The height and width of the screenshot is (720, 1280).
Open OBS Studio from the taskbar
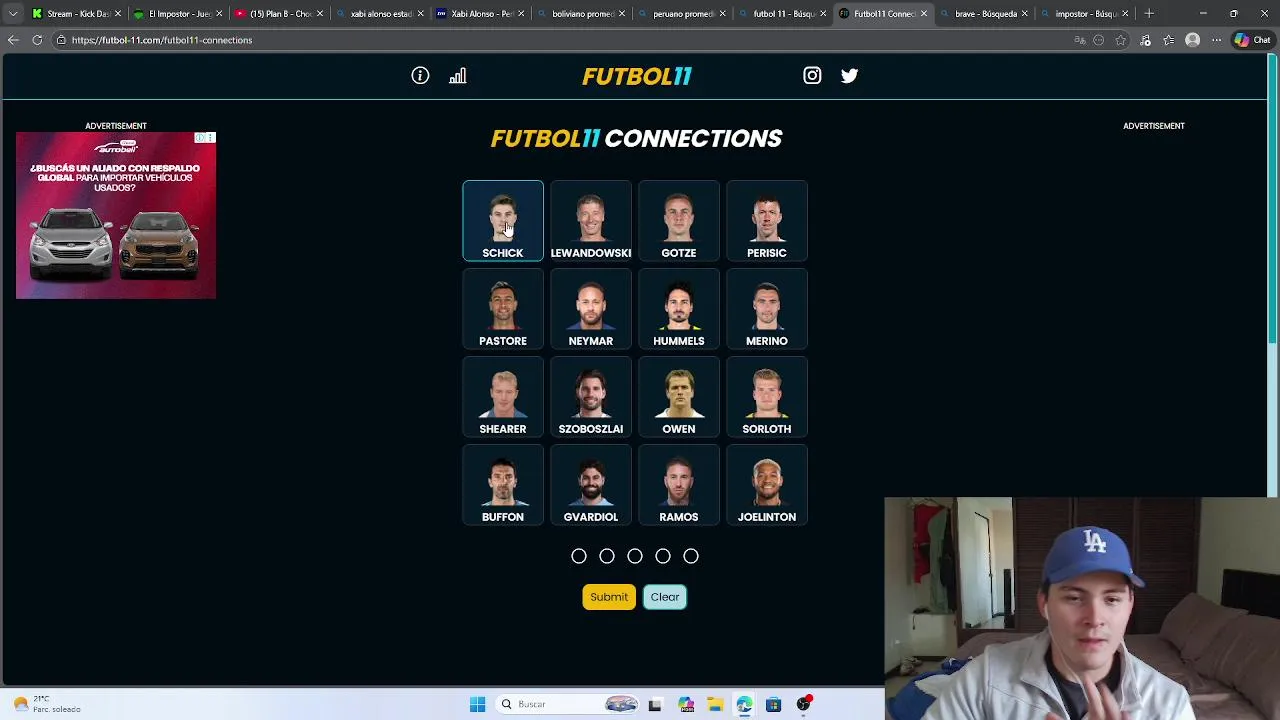[803, 704]
